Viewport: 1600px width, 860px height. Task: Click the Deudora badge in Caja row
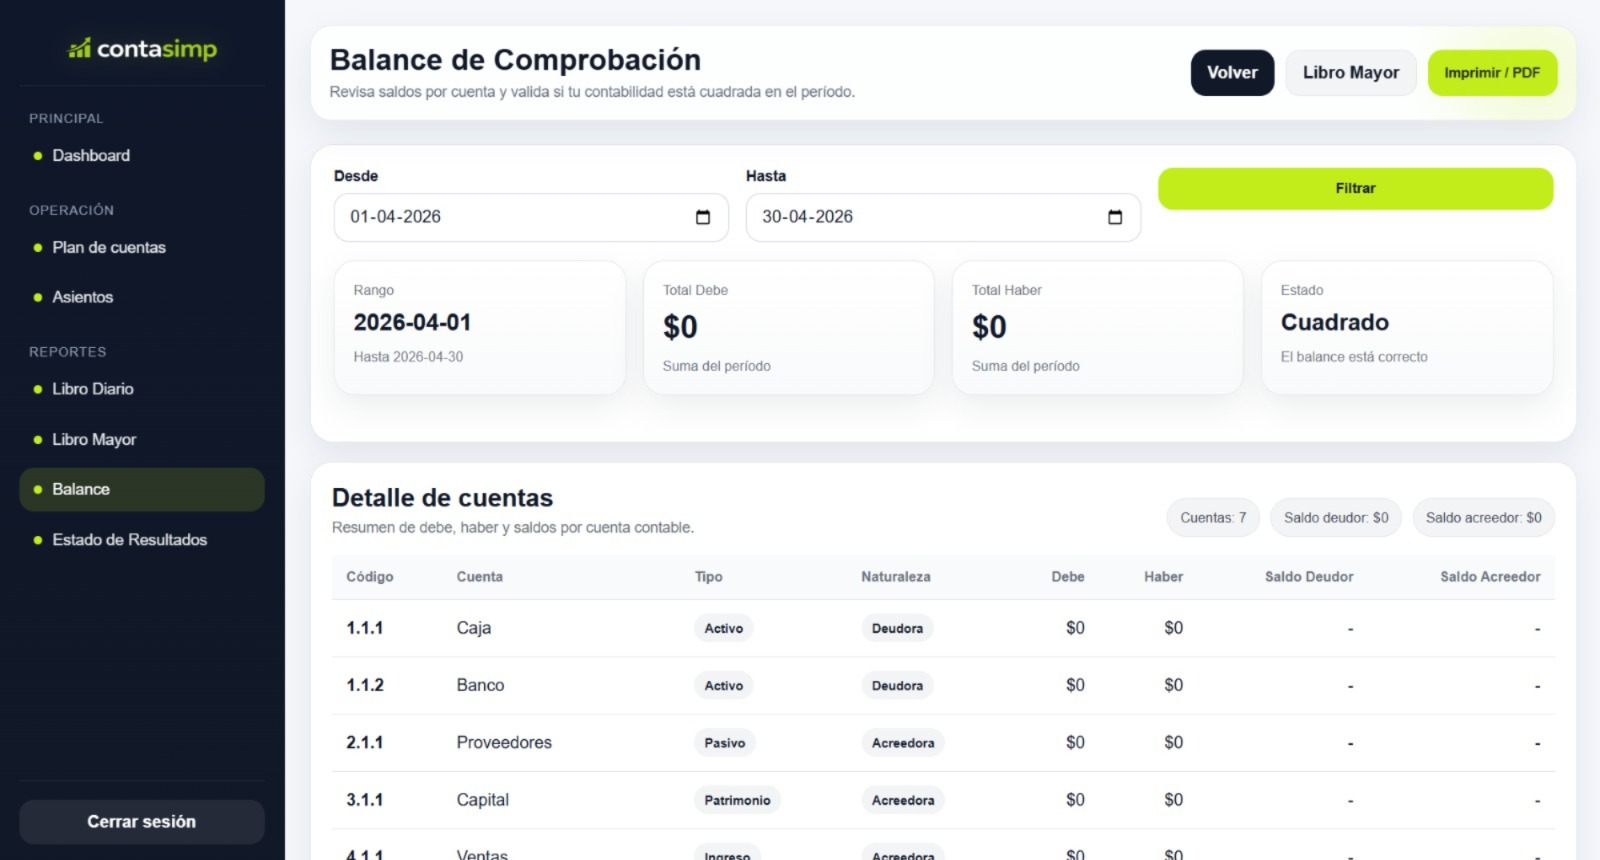[x=897, y=628]
